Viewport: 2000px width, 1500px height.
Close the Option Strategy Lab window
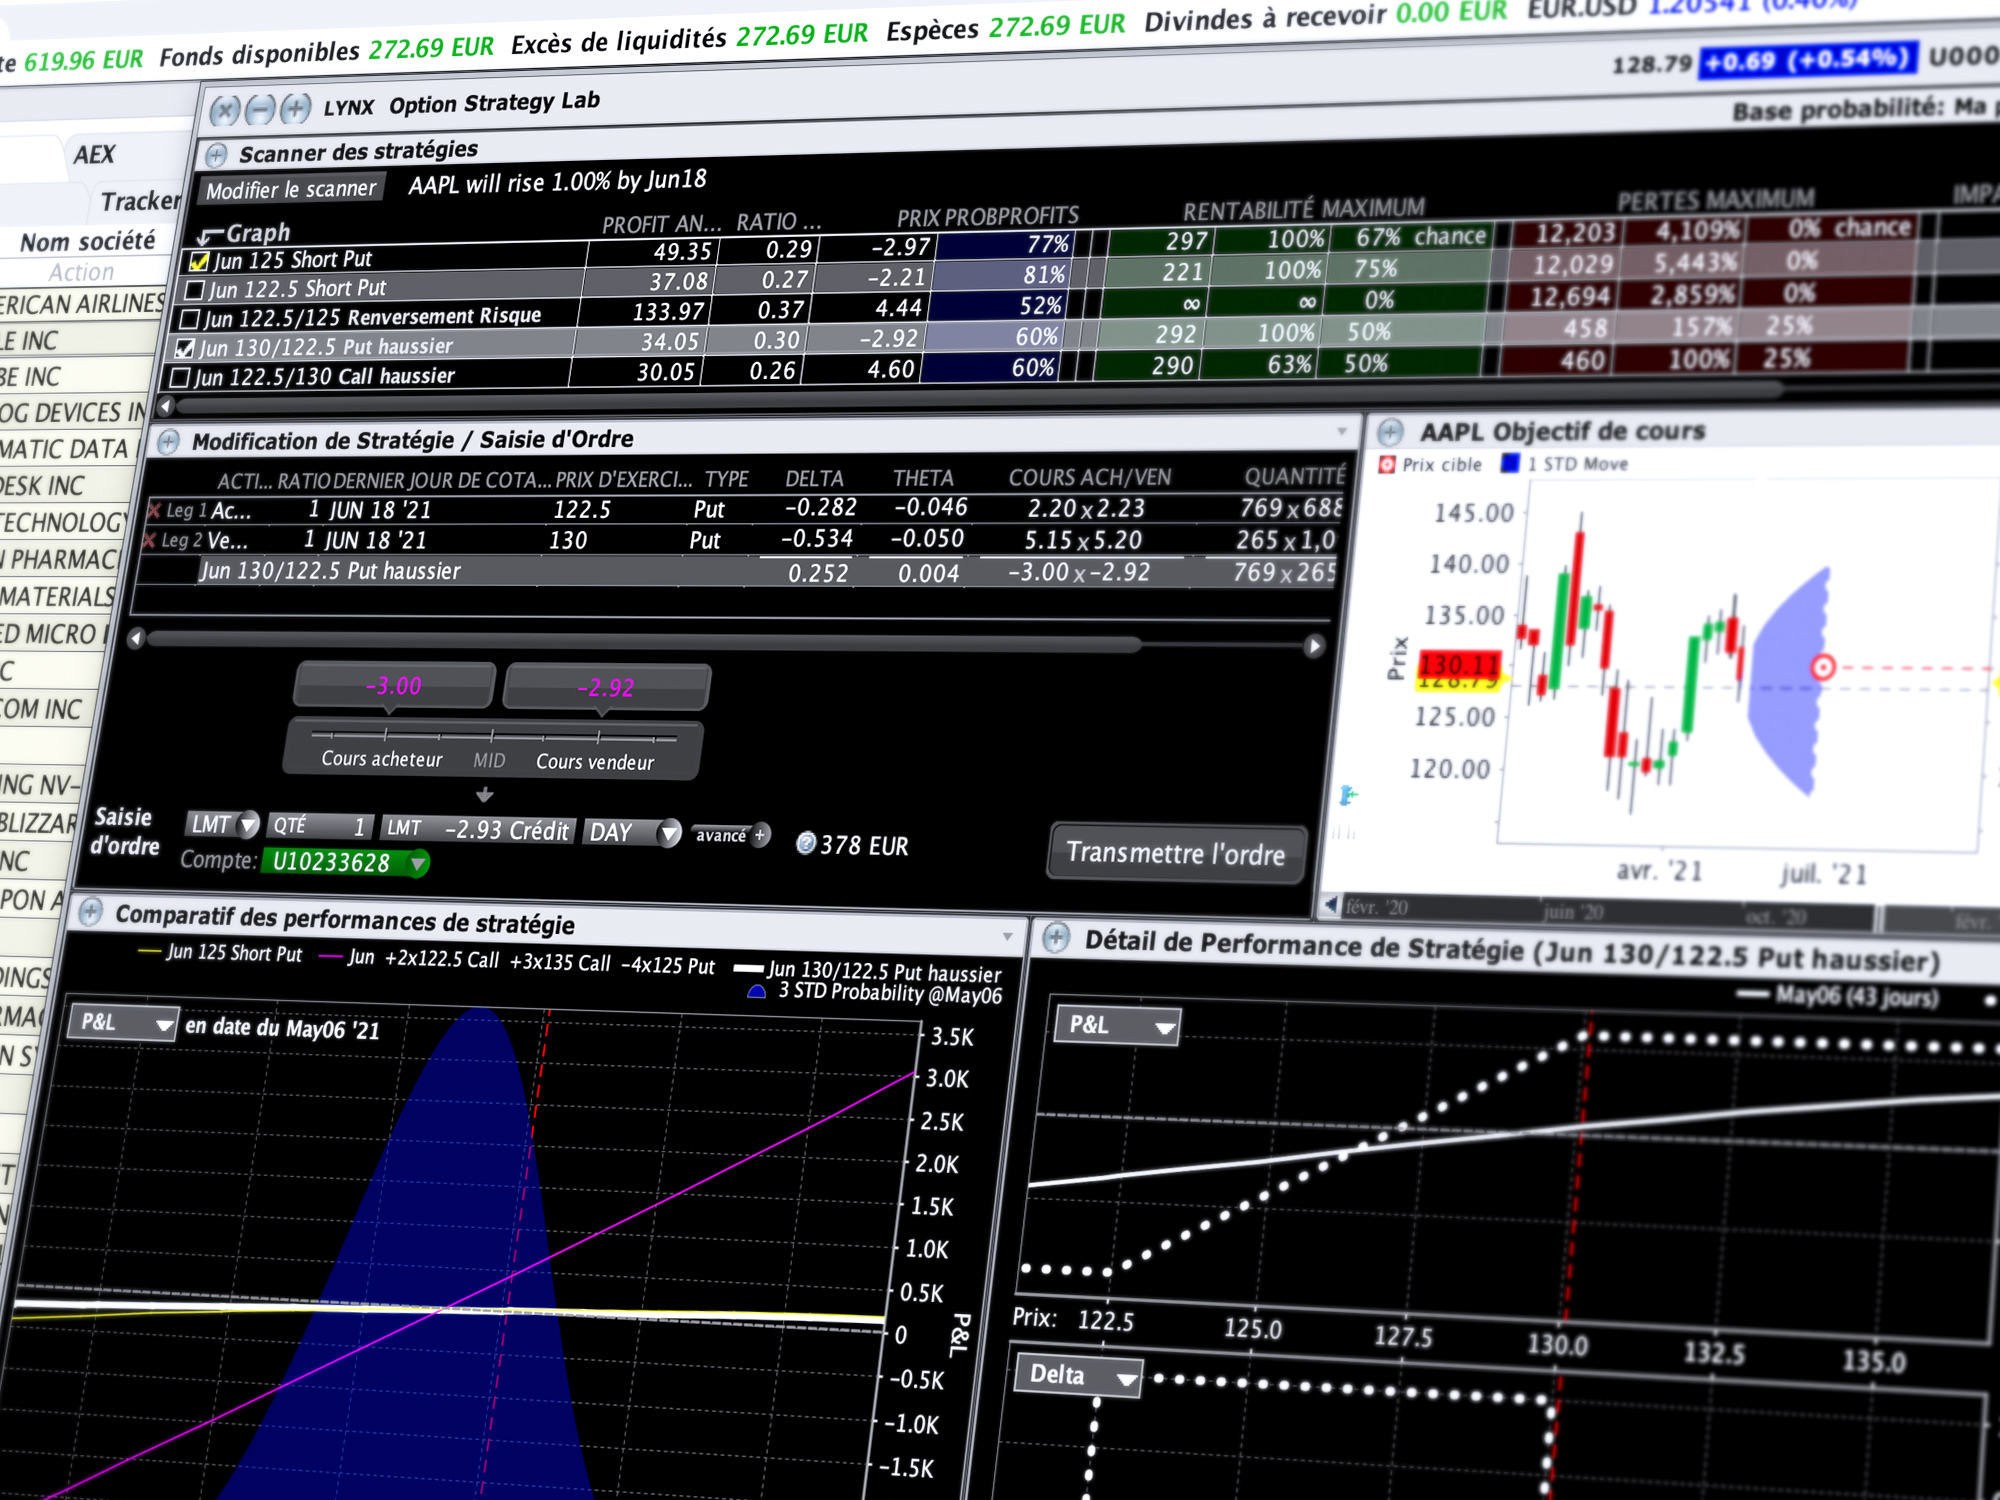(x=226, y=110)
